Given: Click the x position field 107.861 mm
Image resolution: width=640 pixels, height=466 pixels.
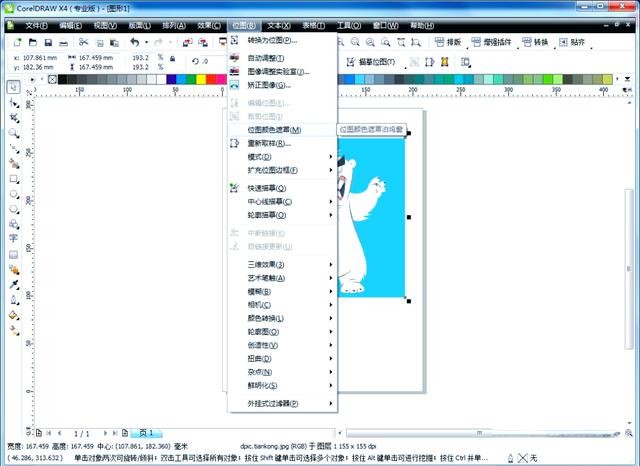Looking at the screenshot, I should click(40, 58).
